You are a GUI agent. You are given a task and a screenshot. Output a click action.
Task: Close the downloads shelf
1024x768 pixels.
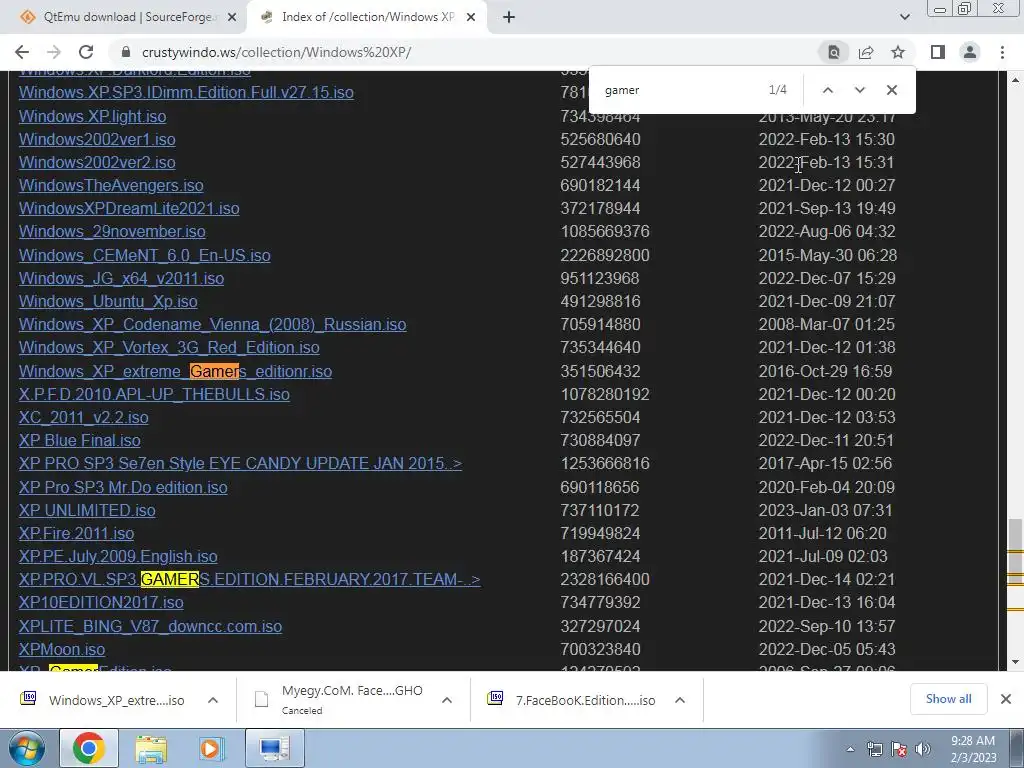1006,699
